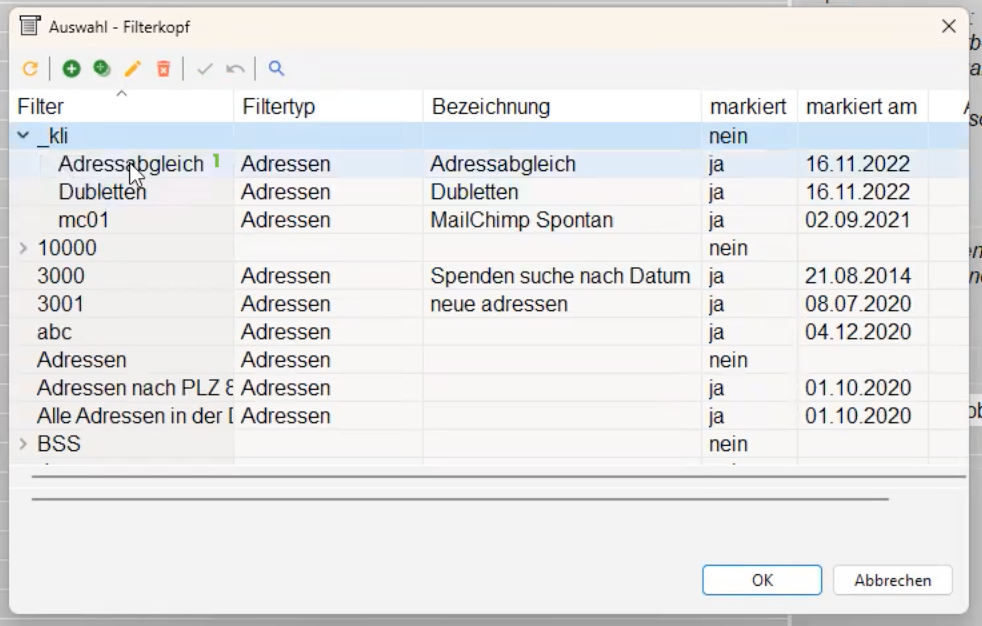Click the grey undo arrow icon
Image resolution: width=982 pixels, height=626 pixels.
tap(235, 69)
